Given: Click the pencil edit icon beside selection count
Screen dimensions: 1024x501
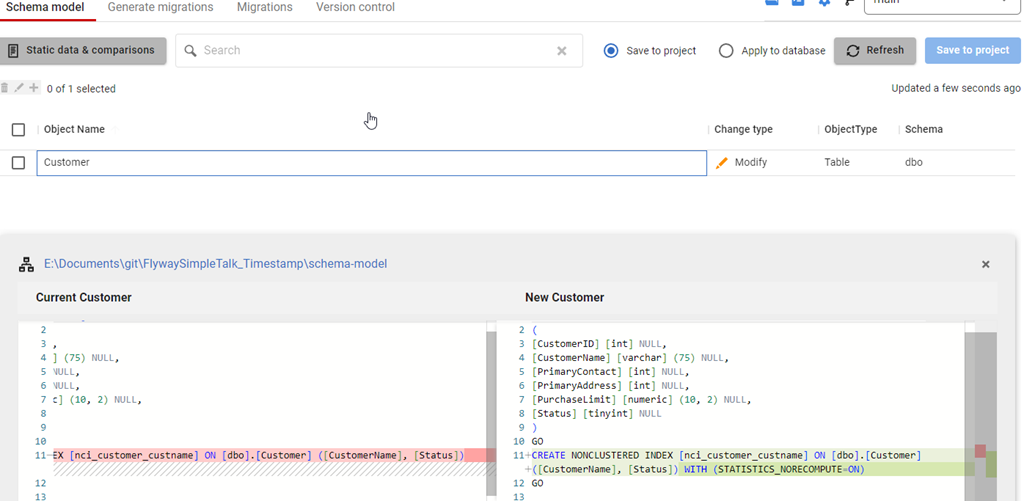Looking at the screenshot, I should click(19, 88).
